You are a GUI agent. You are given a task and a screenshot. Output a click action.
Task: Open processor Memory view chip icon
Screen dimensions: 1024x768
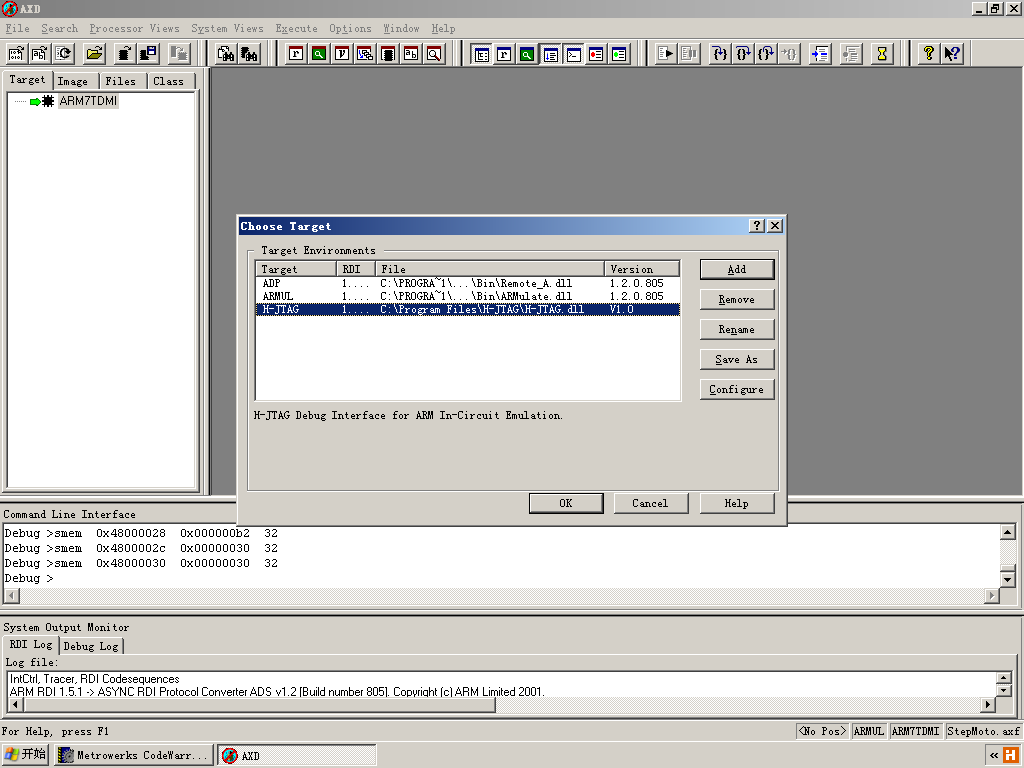click(x=388, y=54)
